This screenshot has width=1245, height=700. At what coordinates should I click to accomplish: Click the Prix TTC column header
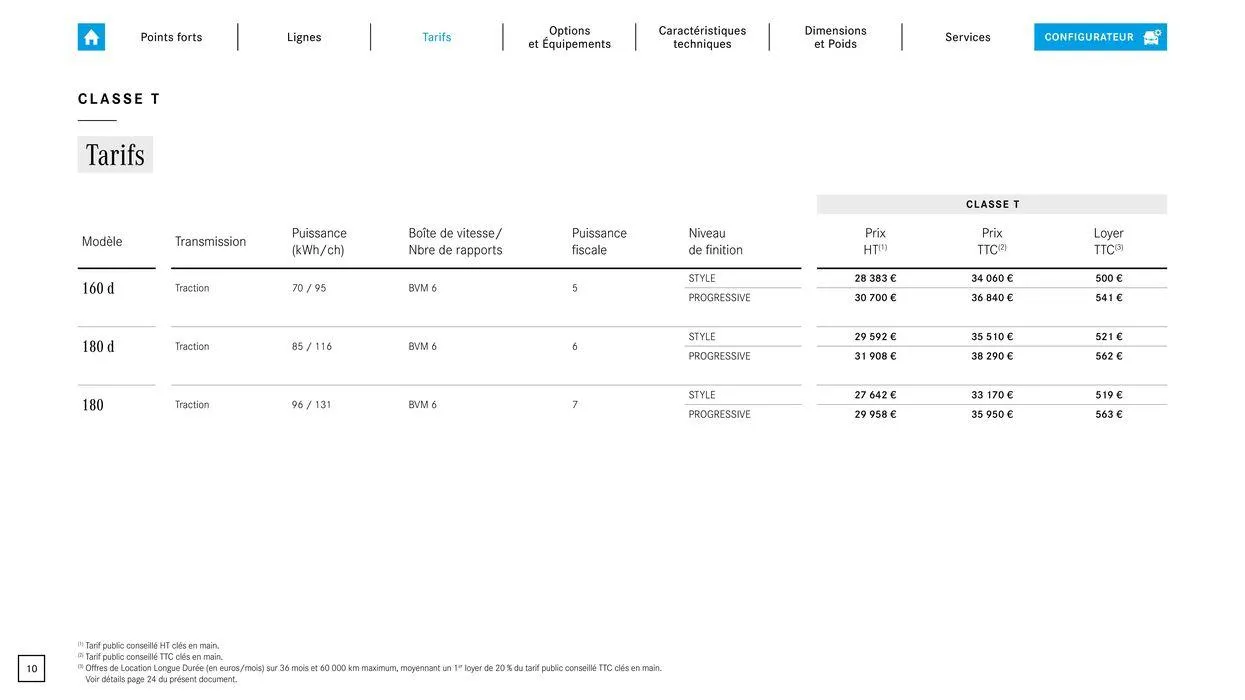[x=991, y=241]
